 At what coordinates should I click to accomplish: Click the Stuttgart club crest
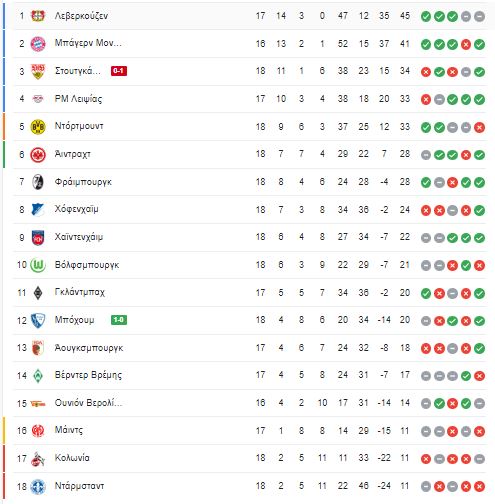pyautogui.click(x=38, y=71)
